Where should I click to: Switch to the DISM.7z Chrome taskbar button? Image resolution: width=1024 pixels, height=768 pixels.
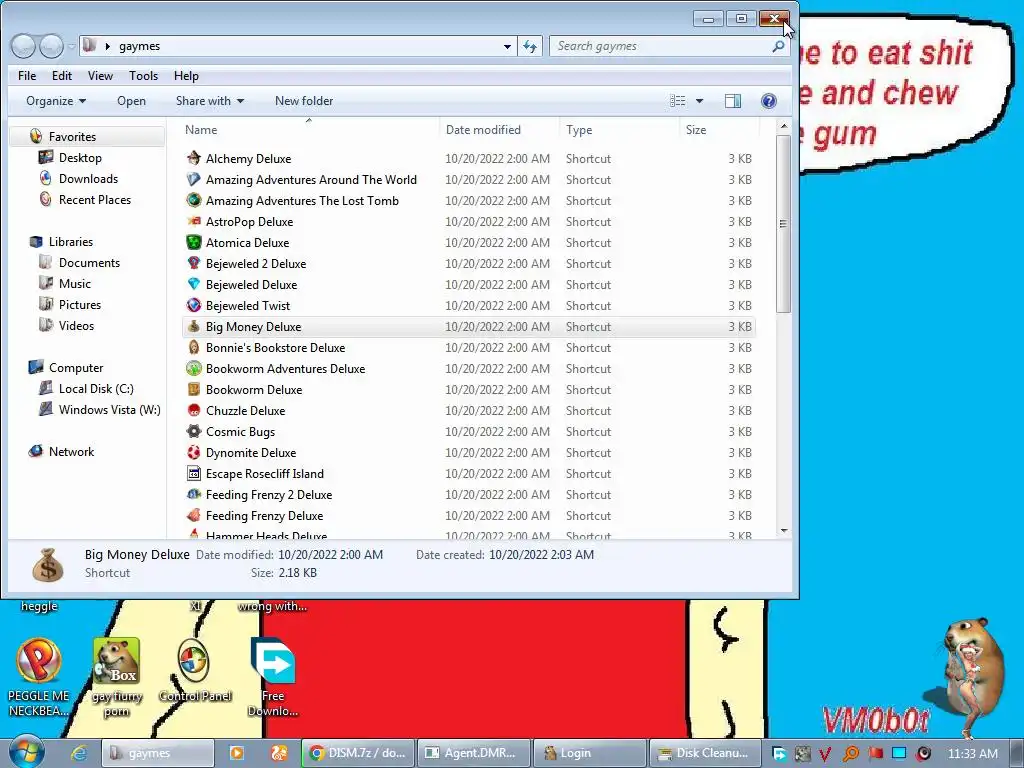pos(358,753)
